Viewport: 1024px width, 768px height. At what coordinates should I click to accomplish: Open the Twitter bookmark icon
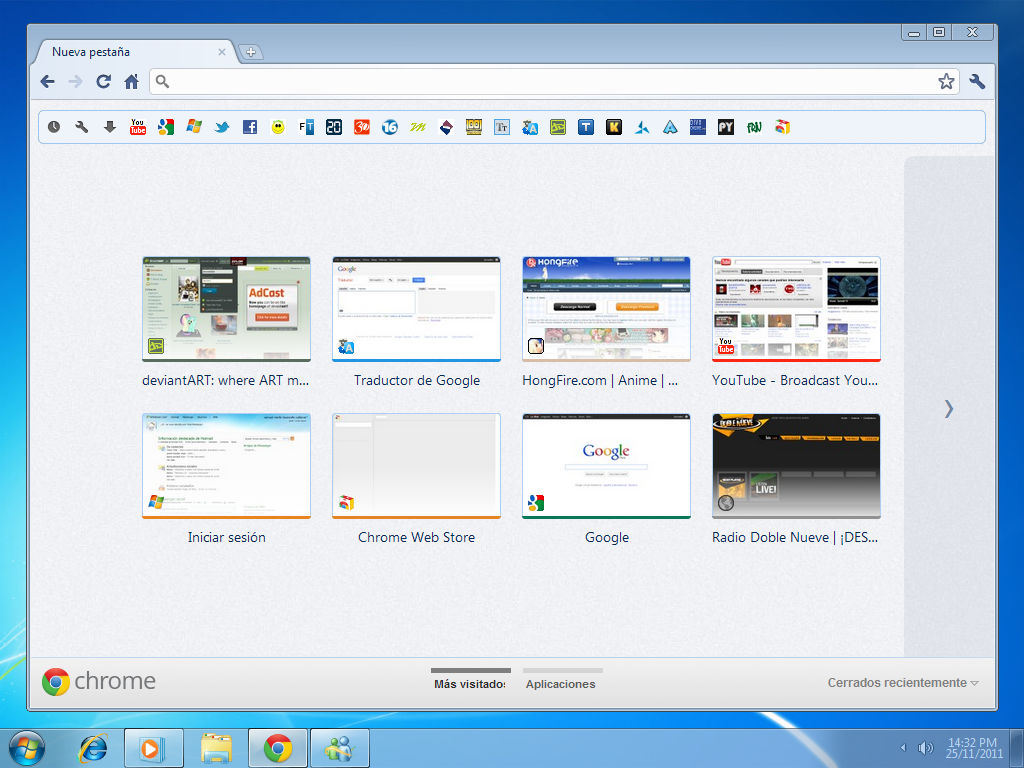pos(221,127)
